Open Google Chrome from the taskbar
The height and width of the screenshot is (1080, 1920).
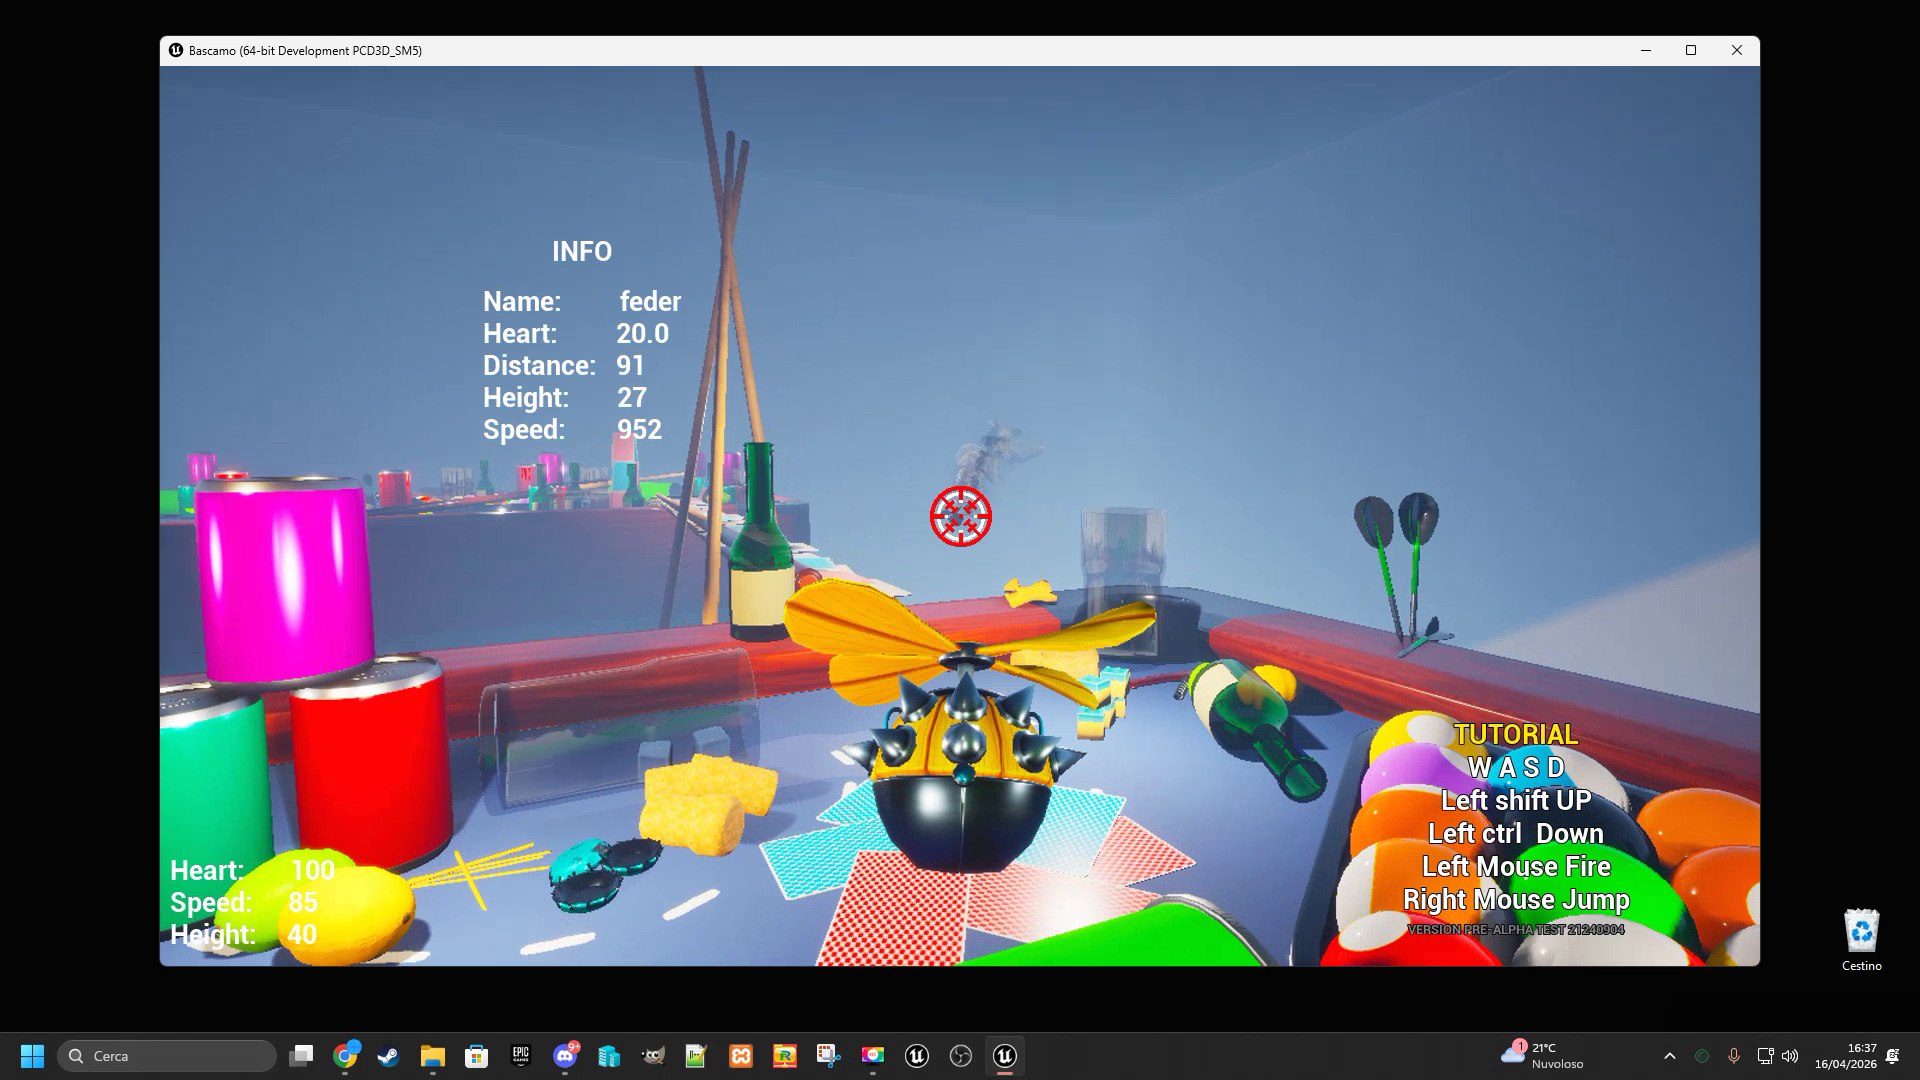(345, 1056)
